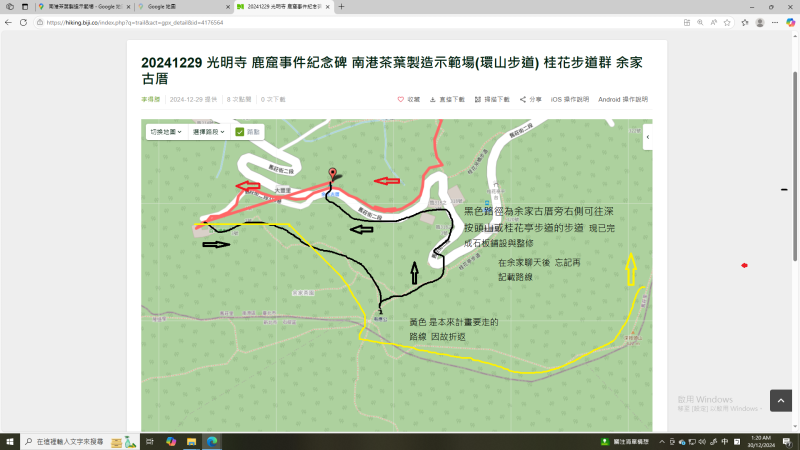Activate the read aloud icon

[714, 22]
